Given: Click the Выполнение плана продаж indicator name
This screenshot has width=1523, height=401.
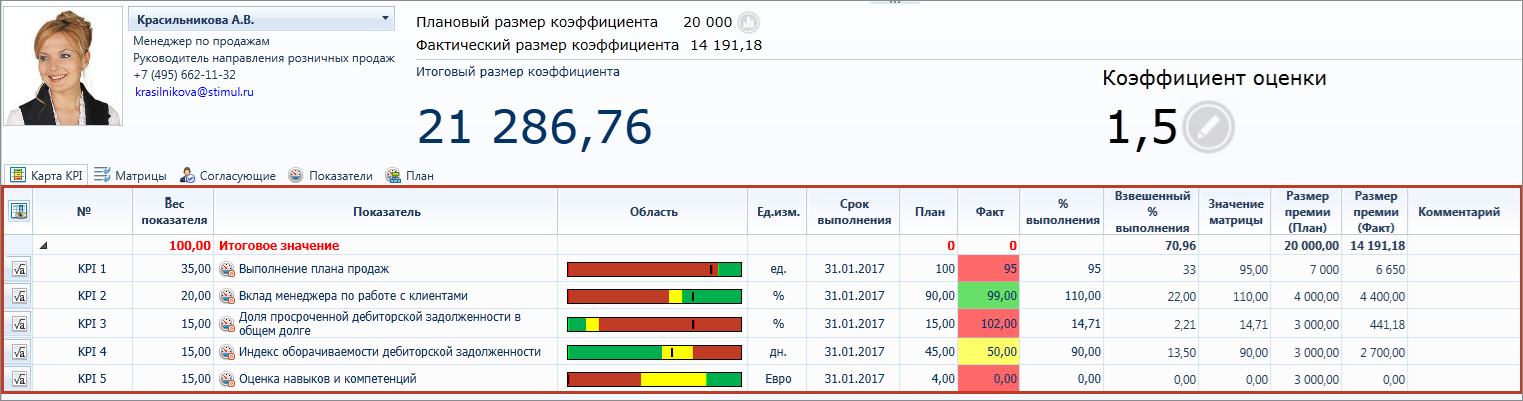Looking at the screenshot, I should point(313,269).
